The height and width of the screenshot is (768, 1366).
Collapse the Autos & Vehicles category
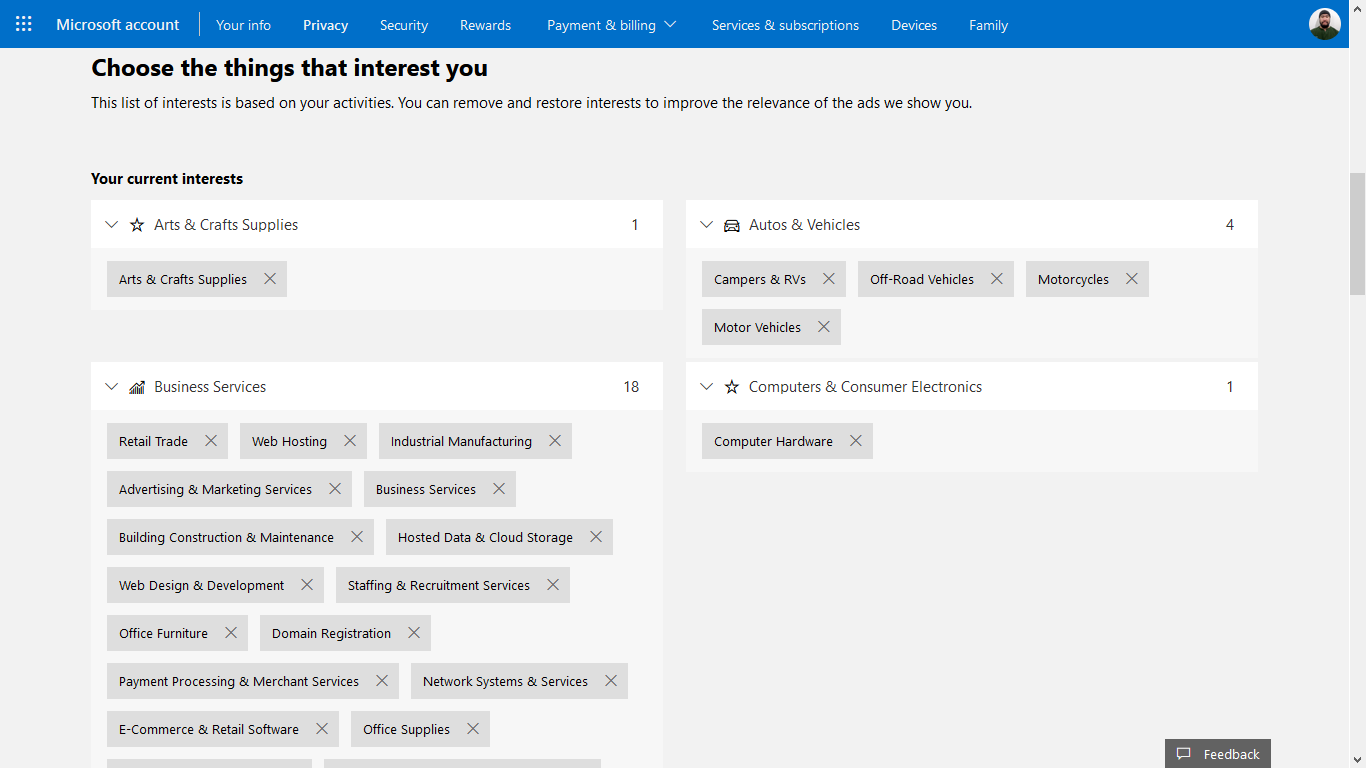click(x=707, y=225)
